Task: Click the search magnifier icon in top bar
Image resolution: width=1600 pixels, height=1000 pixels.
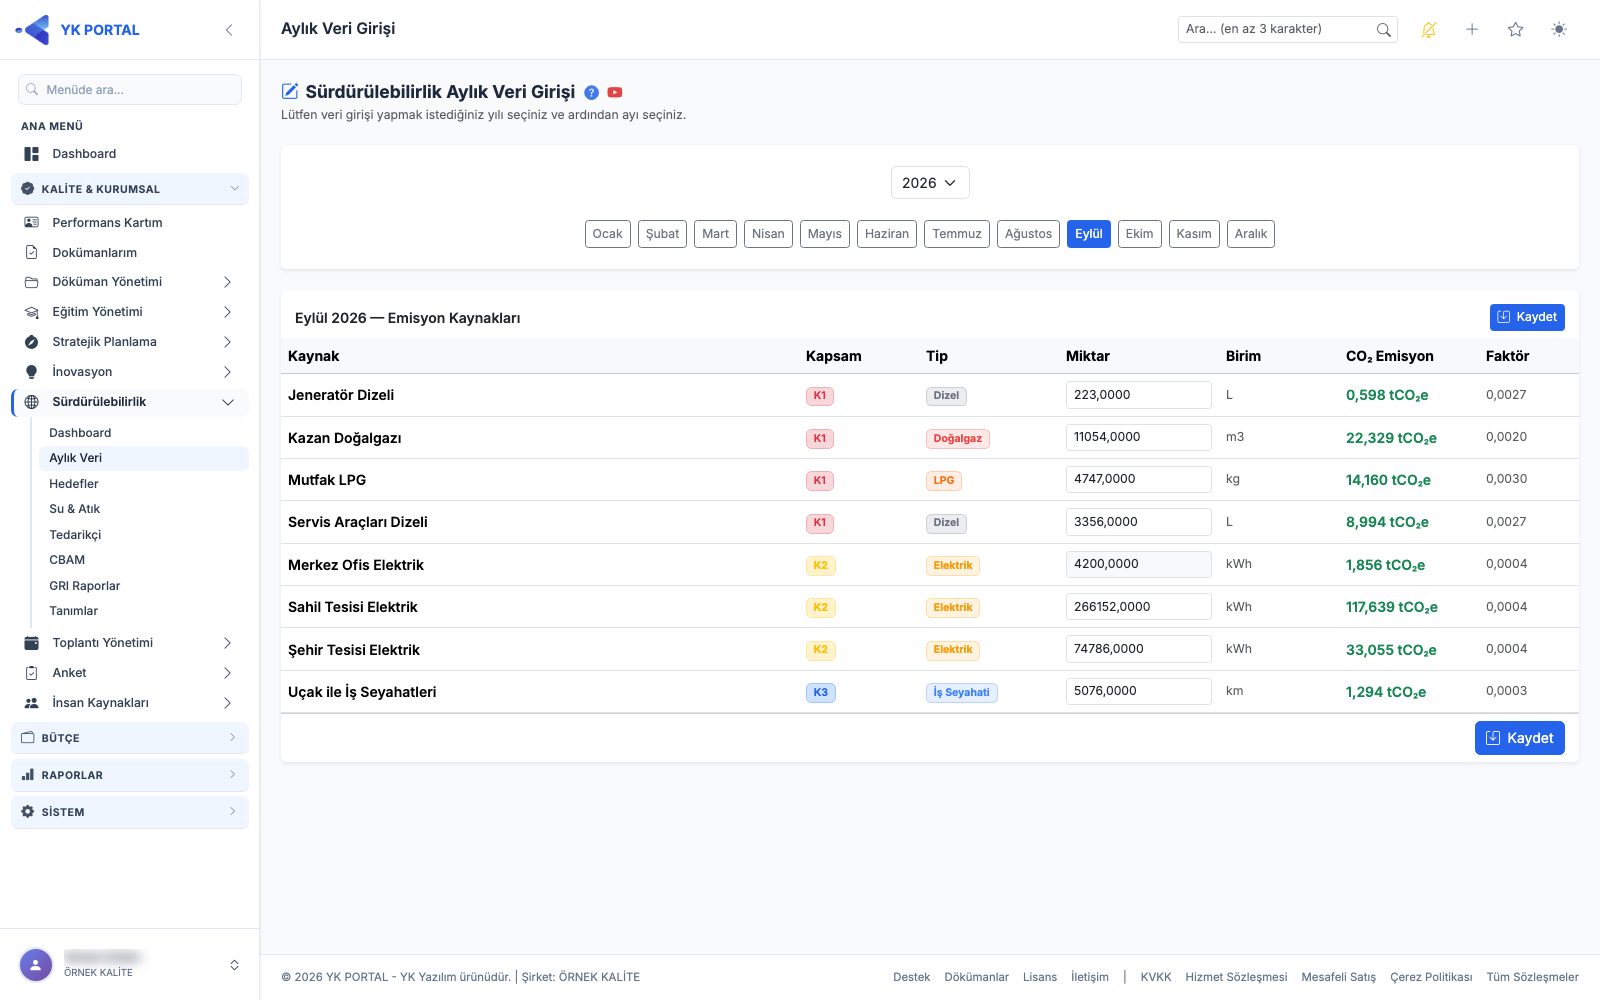Action: point(1383,30)
